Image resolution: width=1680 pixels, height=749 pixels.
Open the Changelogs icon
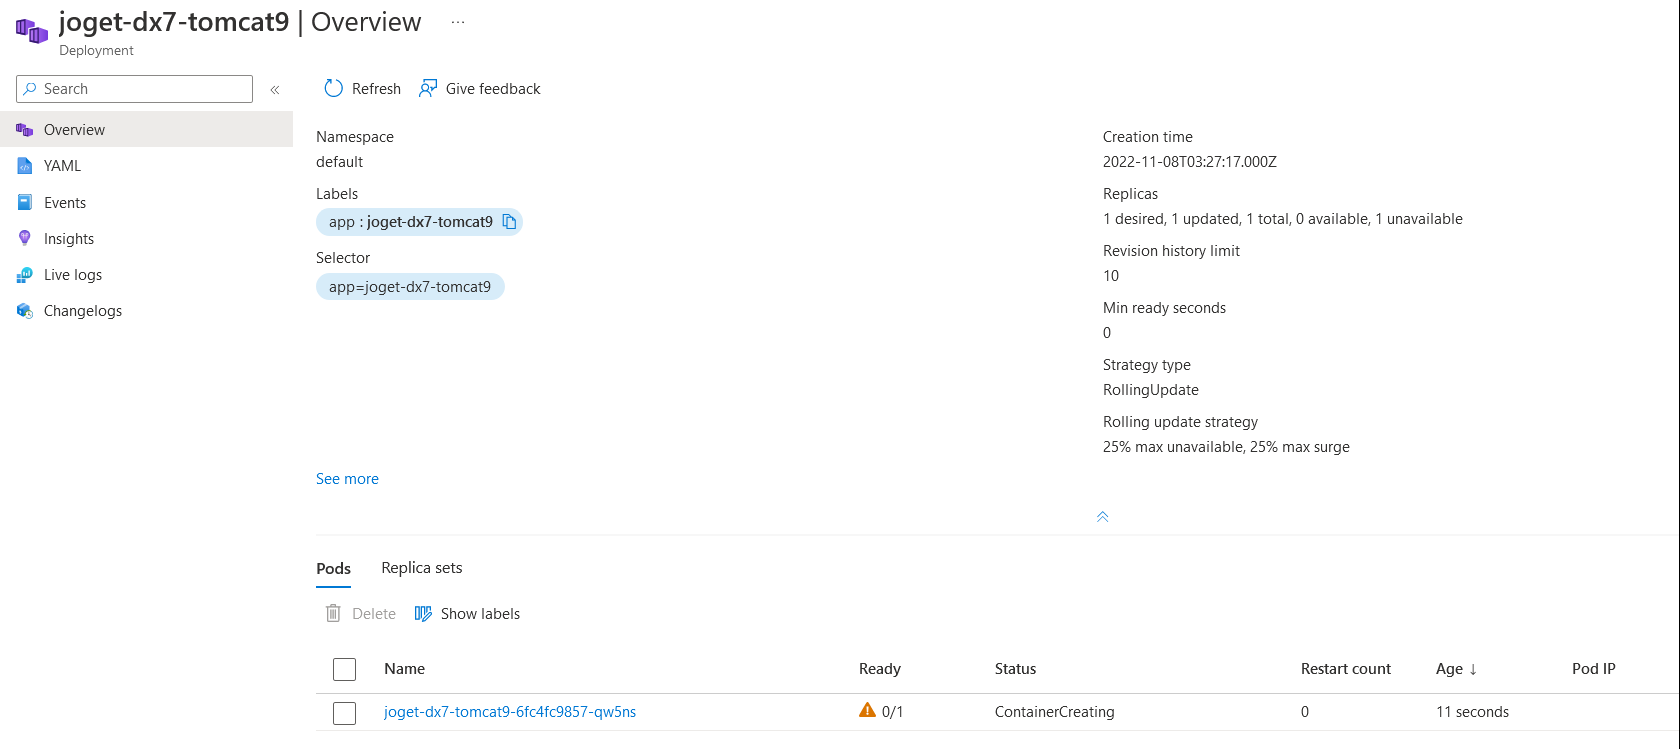pyautogui.click(x=25, y=311)
